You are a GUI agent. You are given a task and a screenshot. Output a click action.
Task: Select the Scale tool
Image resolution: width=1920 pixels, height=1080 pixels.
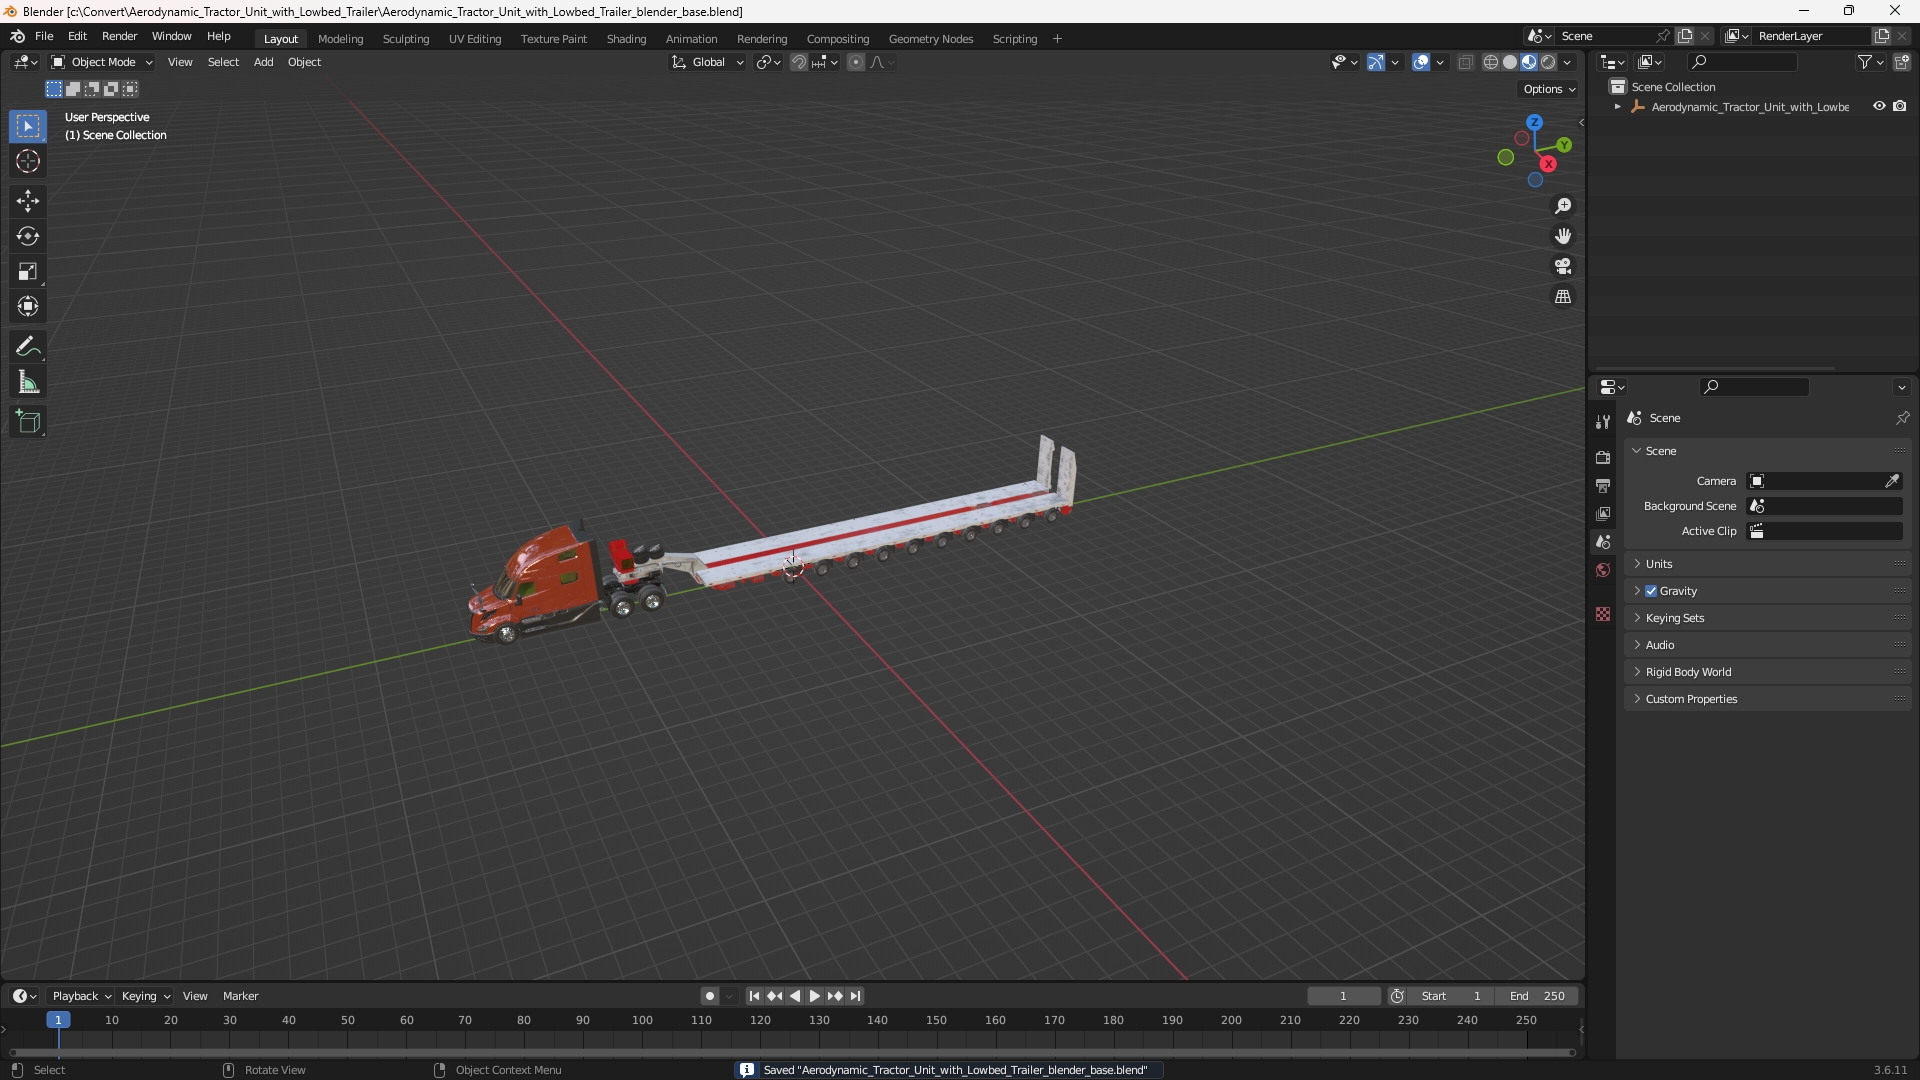point(28,271)
